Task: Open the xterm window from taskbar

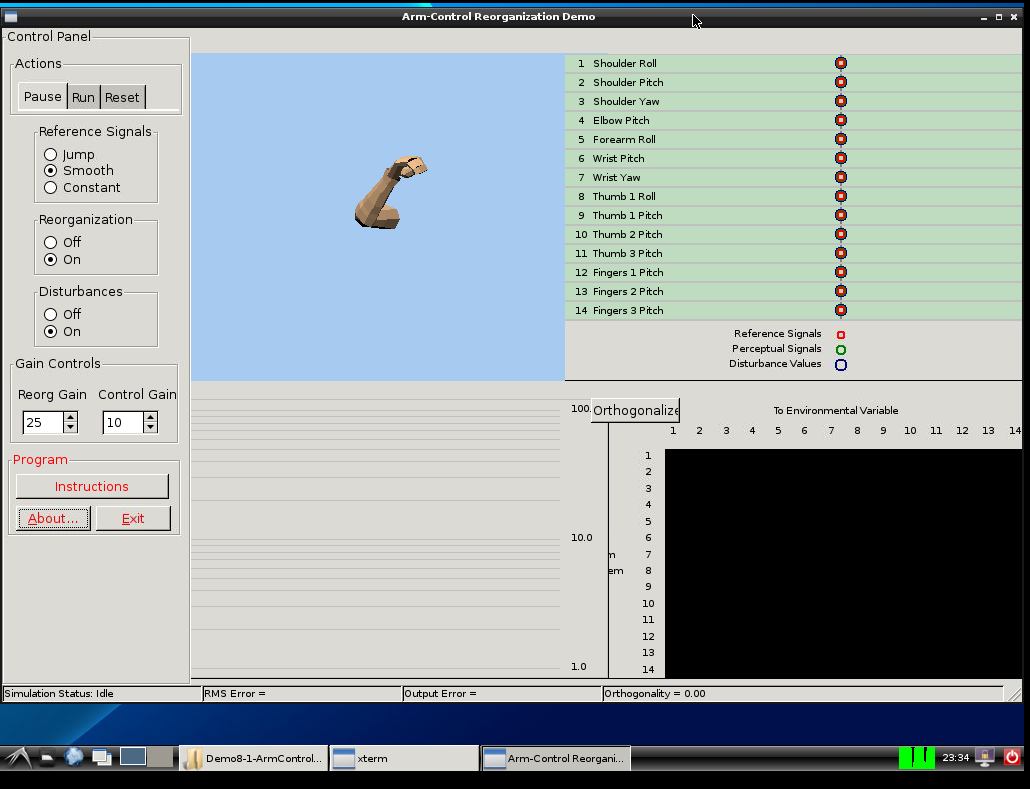Action: click(403, 758)
